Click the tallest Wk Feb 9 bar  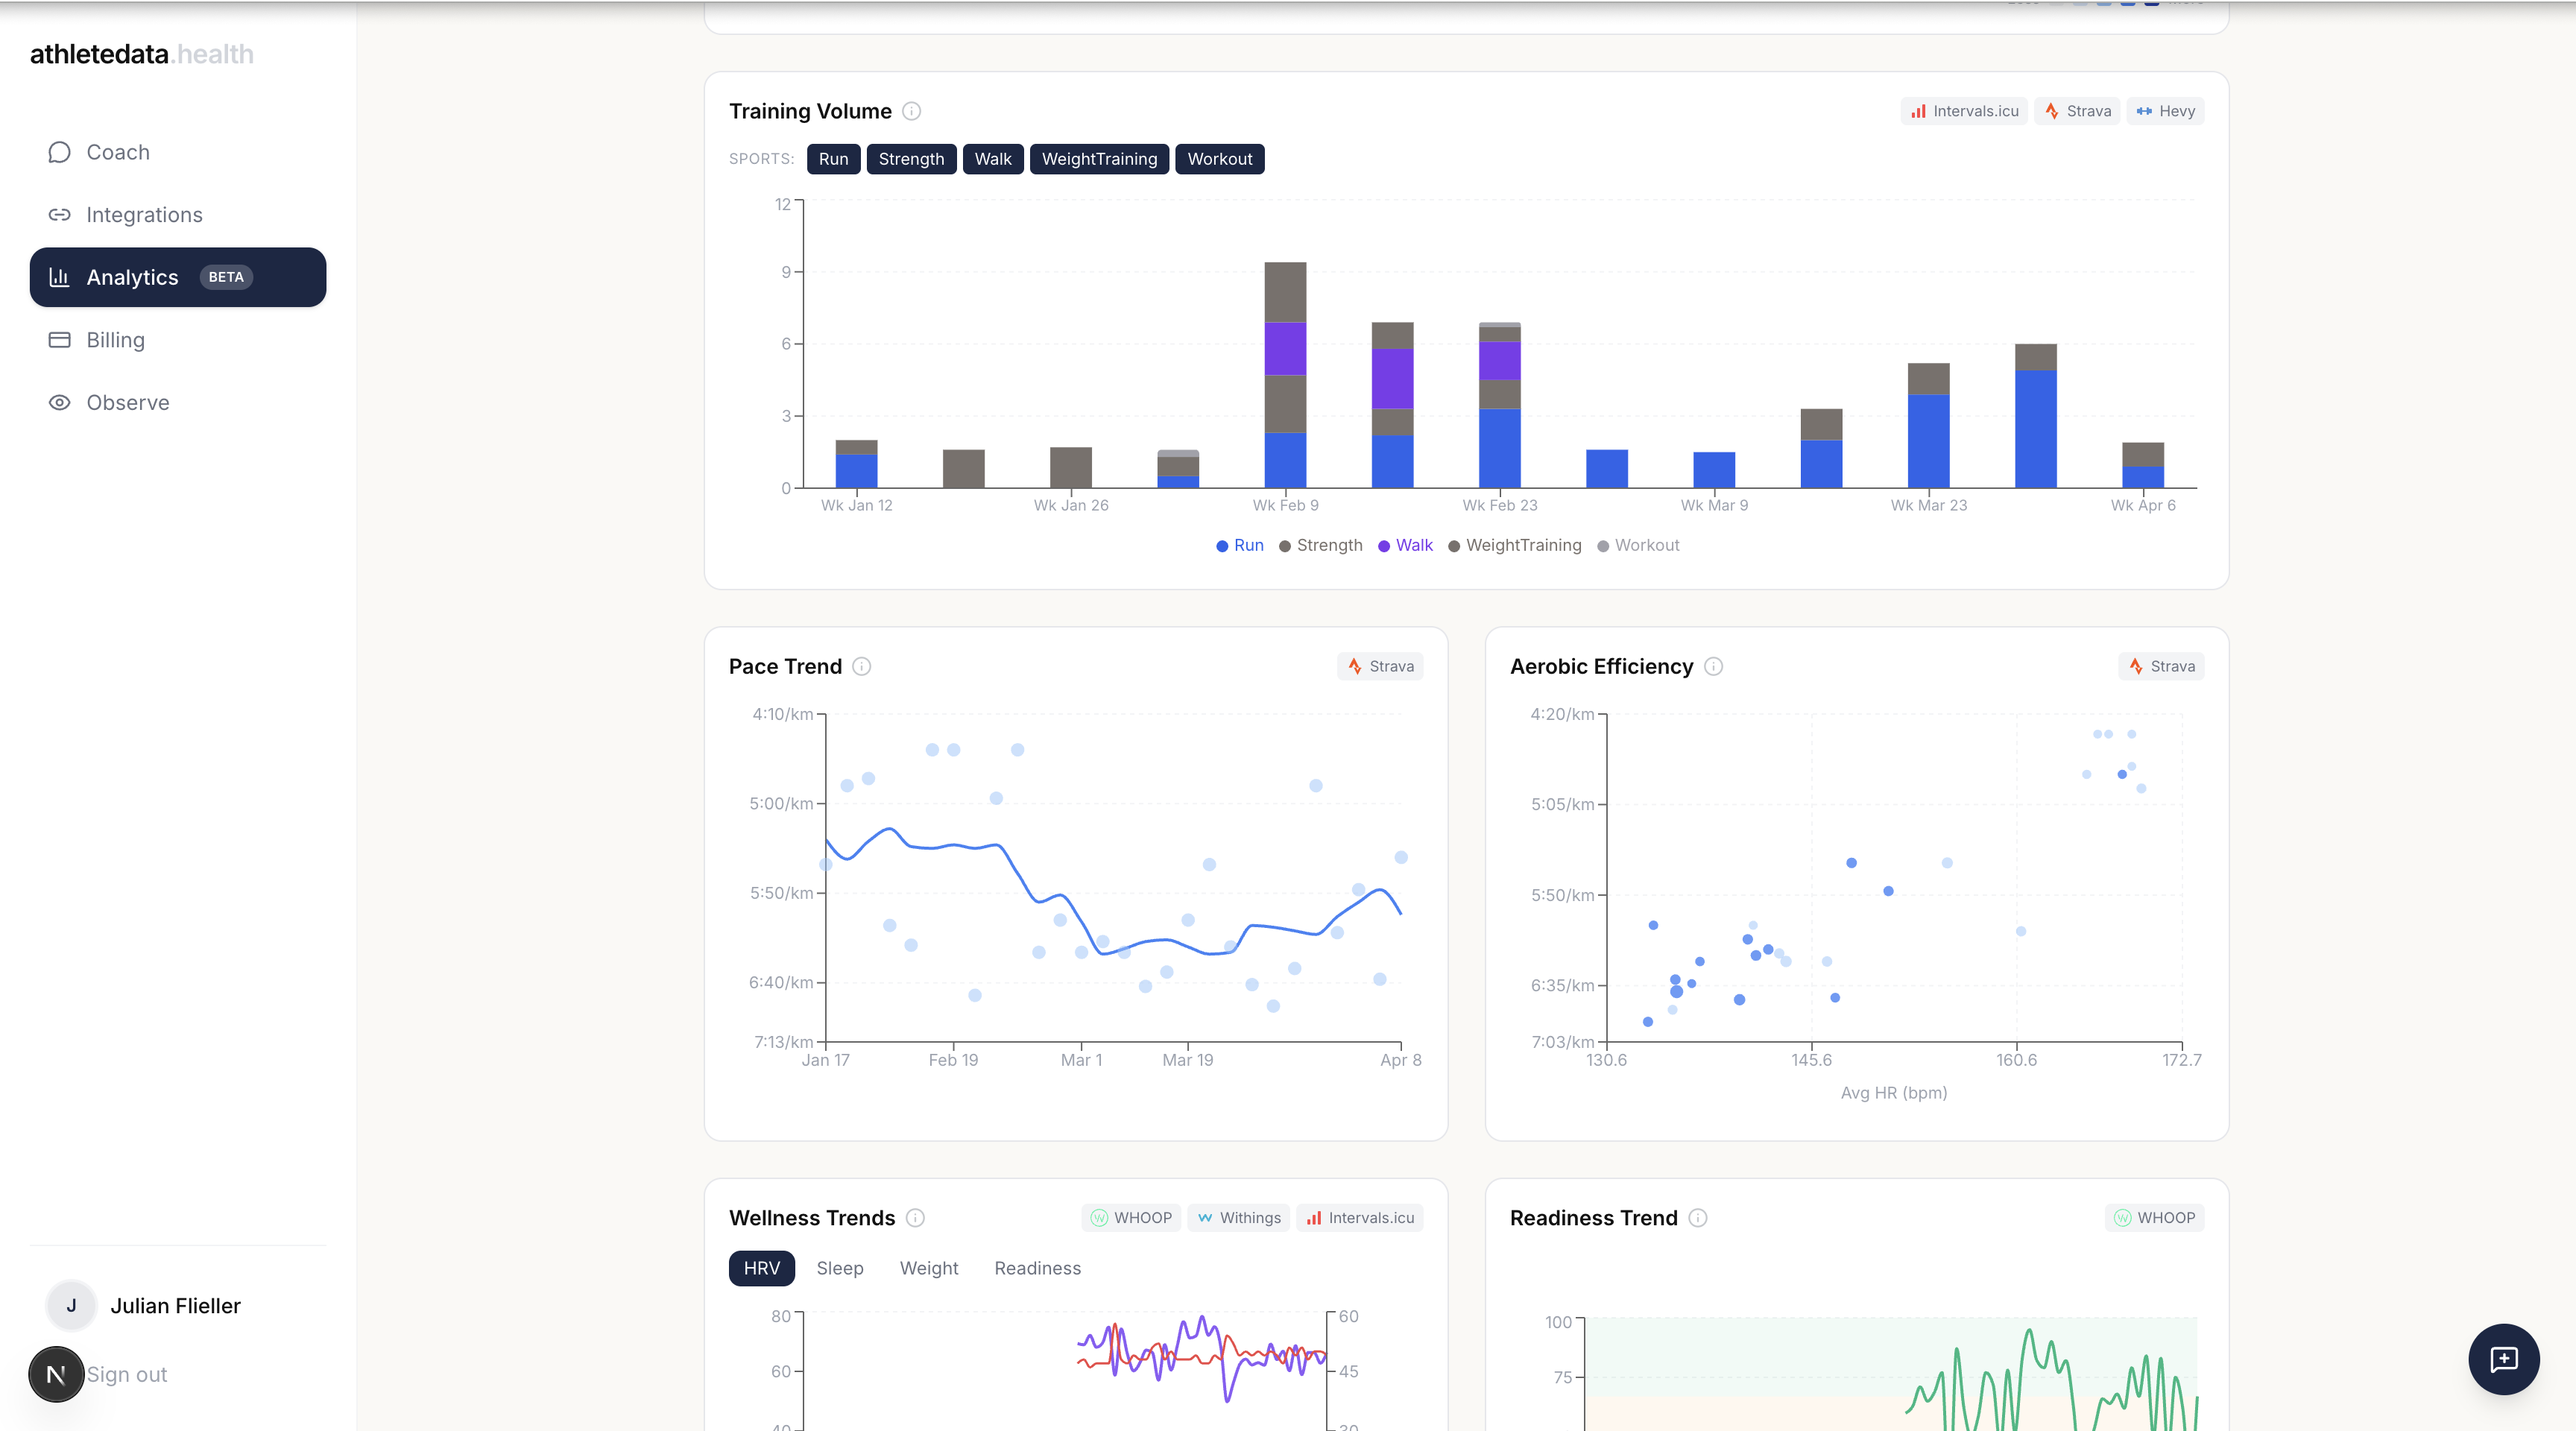pyautogui.click(x=1285, y=375)
